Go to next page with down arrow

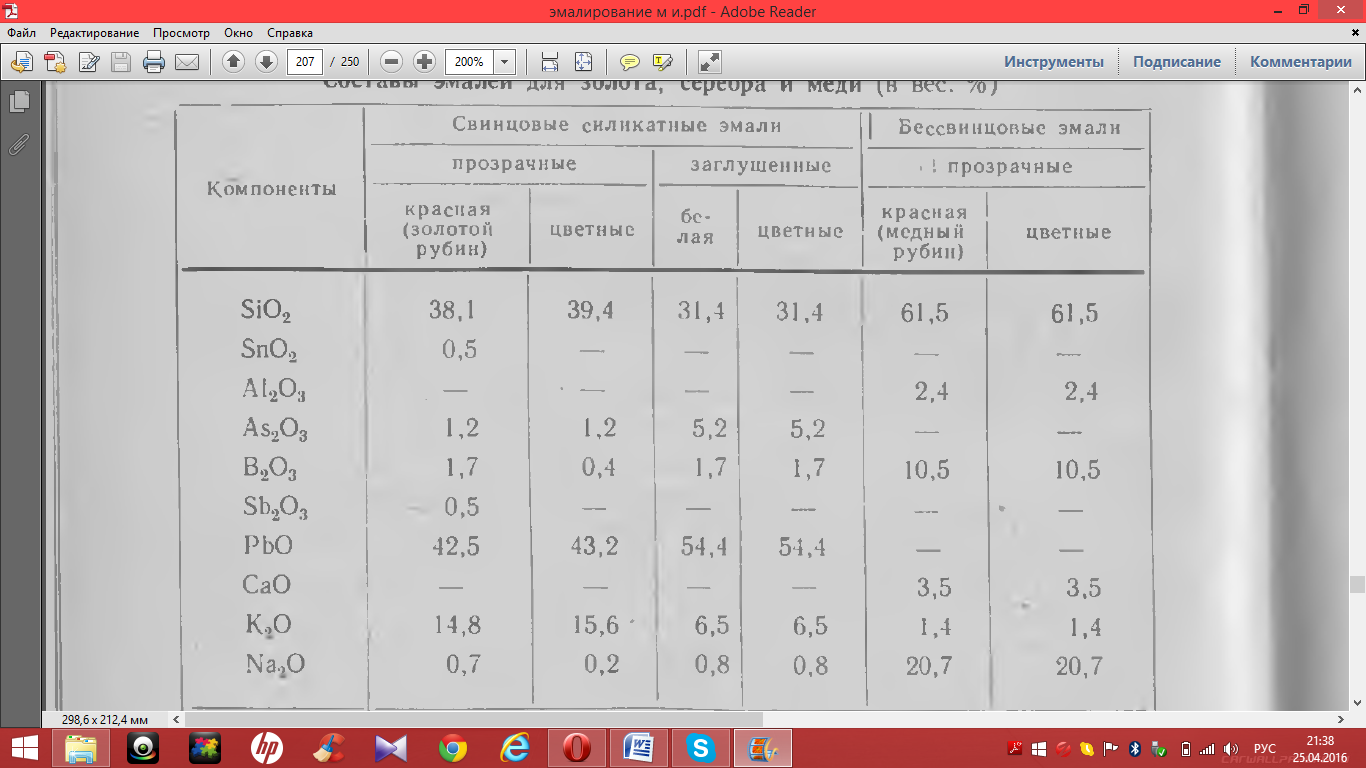[x=266, y=62]
